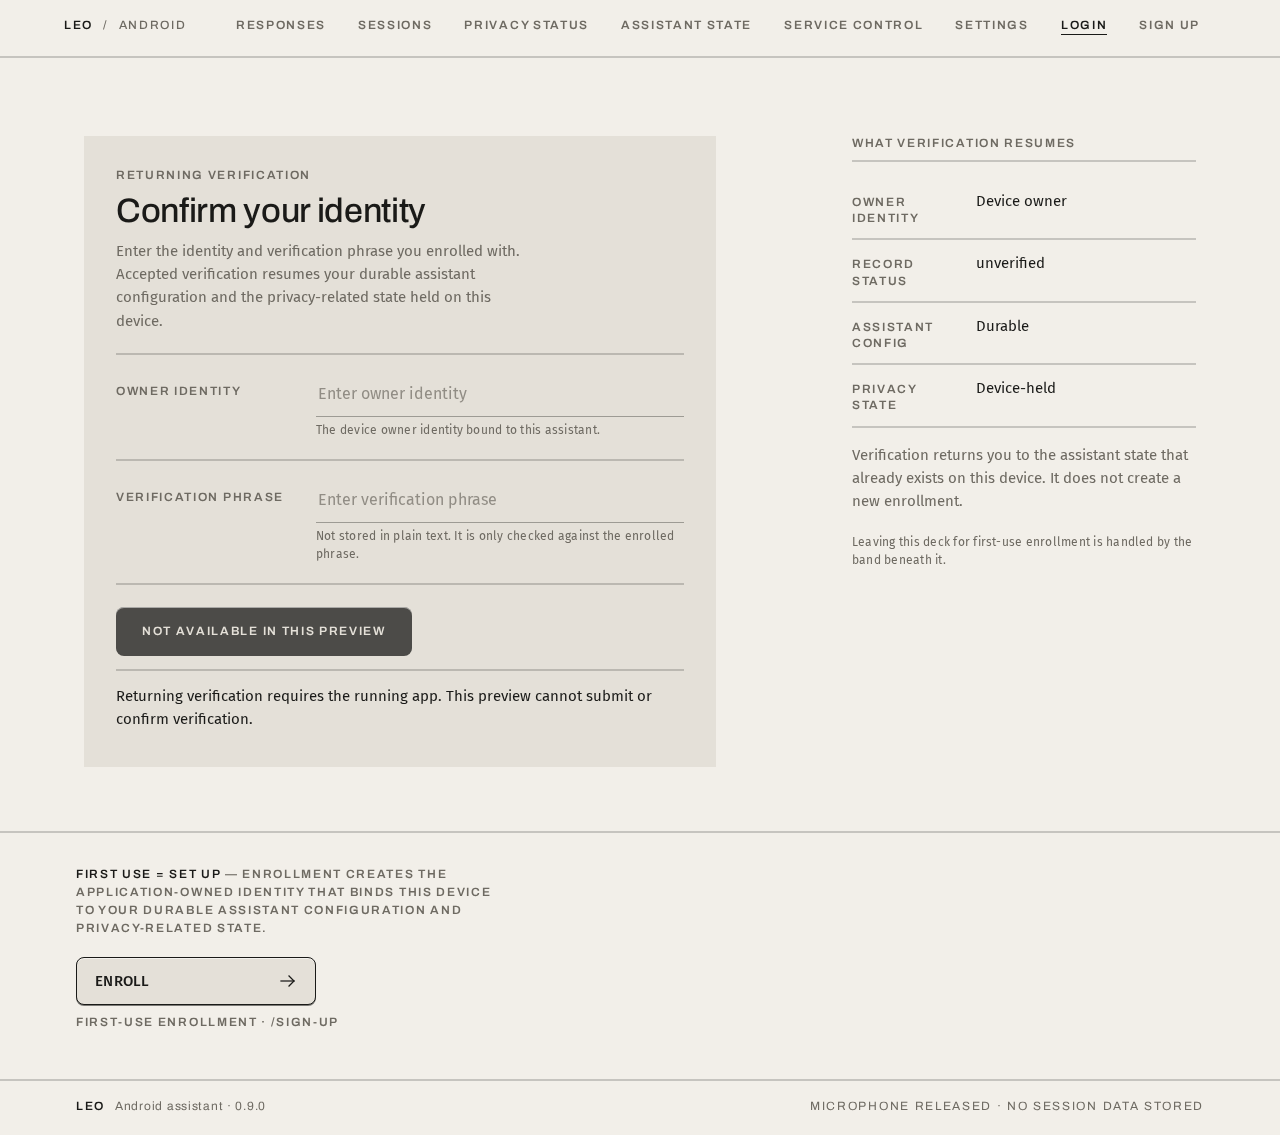This screenshot has height=1135, width=1280.
Task: Click the Enroll button label
Action: 122,981
